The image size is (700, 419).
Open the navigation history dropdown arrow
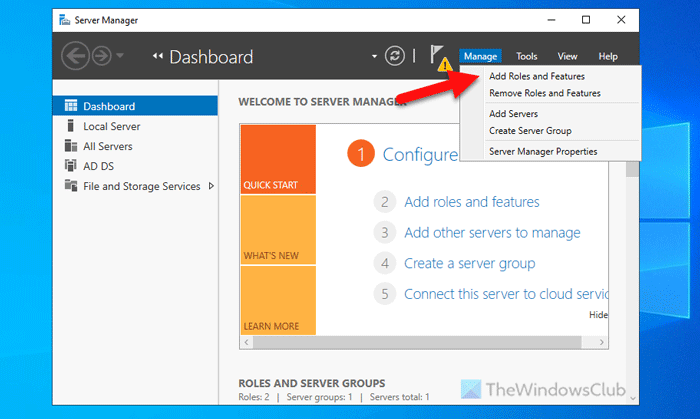tap(122, 57)
